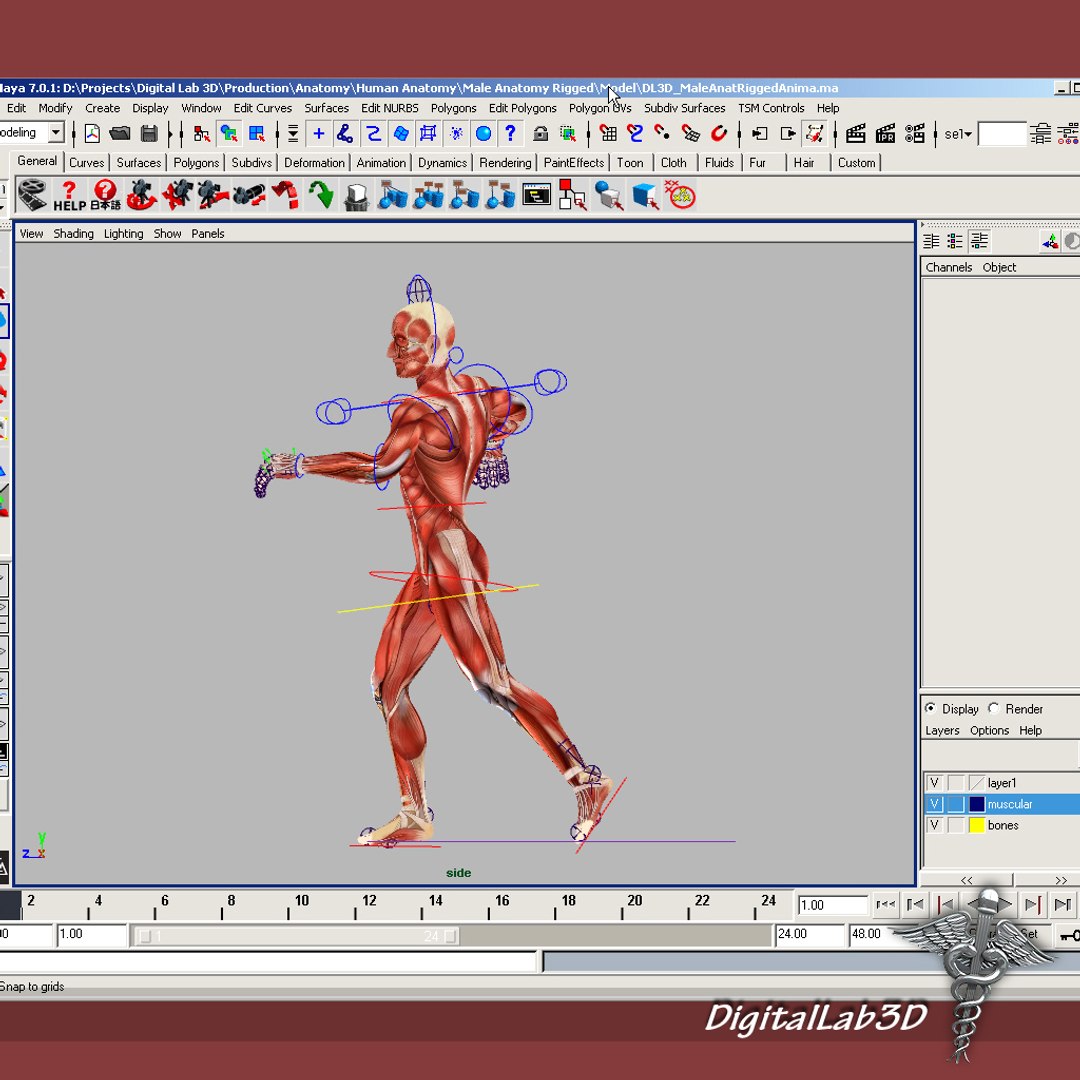This screenshot has width=1080, height=1080.
Task: Toggle the rendering selection mask blue sphere
Action: (484, 134)
